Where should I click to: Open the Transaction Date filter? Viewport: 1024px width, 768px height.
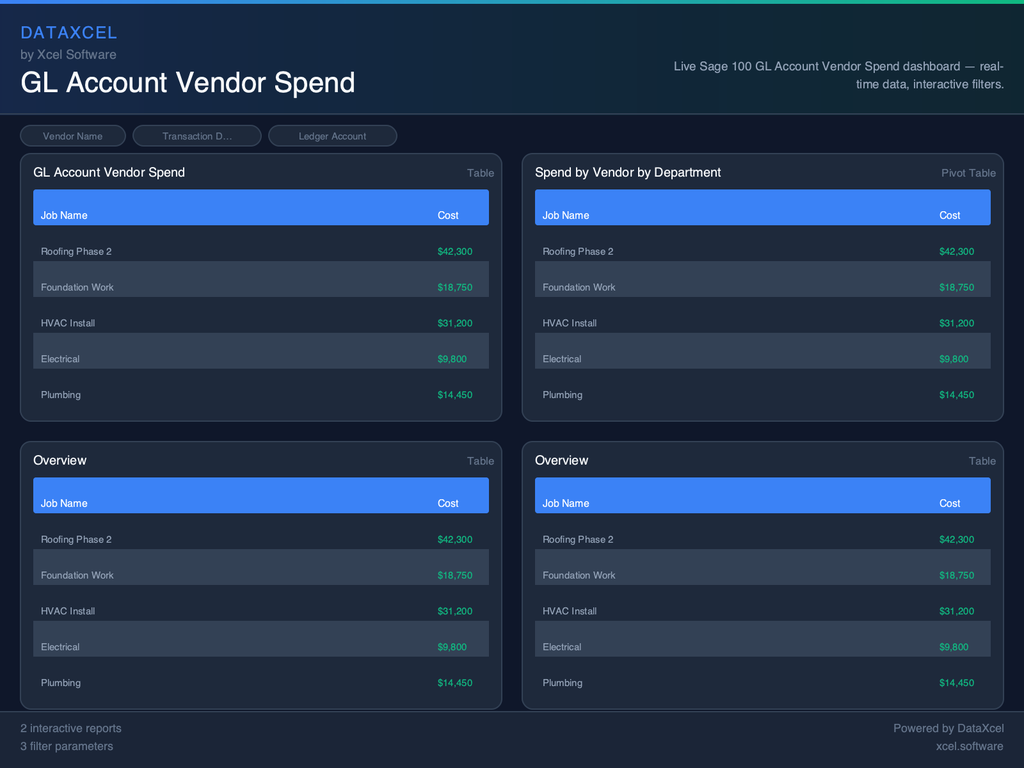[x=197, y=135]
